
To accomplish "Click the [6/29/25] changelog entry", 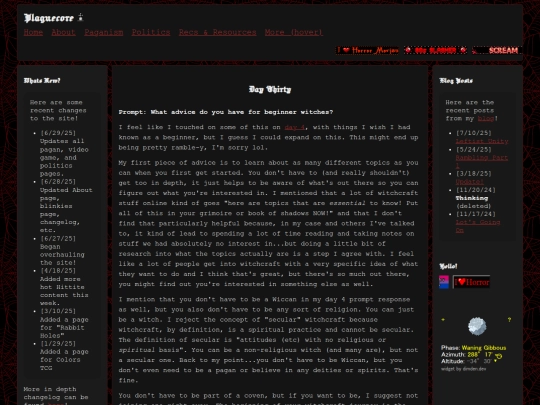I will pos(64,153).
